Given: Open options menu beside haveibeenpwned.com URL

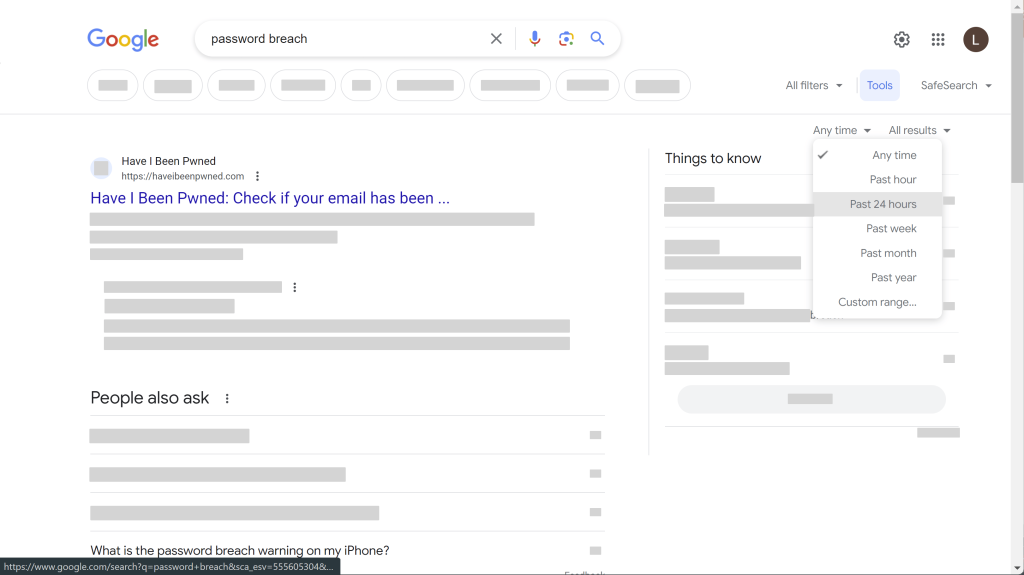Looking at the screenshot, I should tap(257, 176).
